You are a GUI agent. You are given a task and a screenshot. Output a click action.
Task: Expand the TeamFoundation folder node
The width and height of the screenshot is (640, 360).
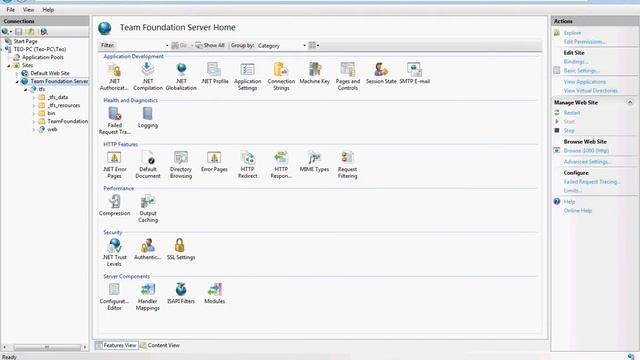pyautogui.click(x=33, y=121)
